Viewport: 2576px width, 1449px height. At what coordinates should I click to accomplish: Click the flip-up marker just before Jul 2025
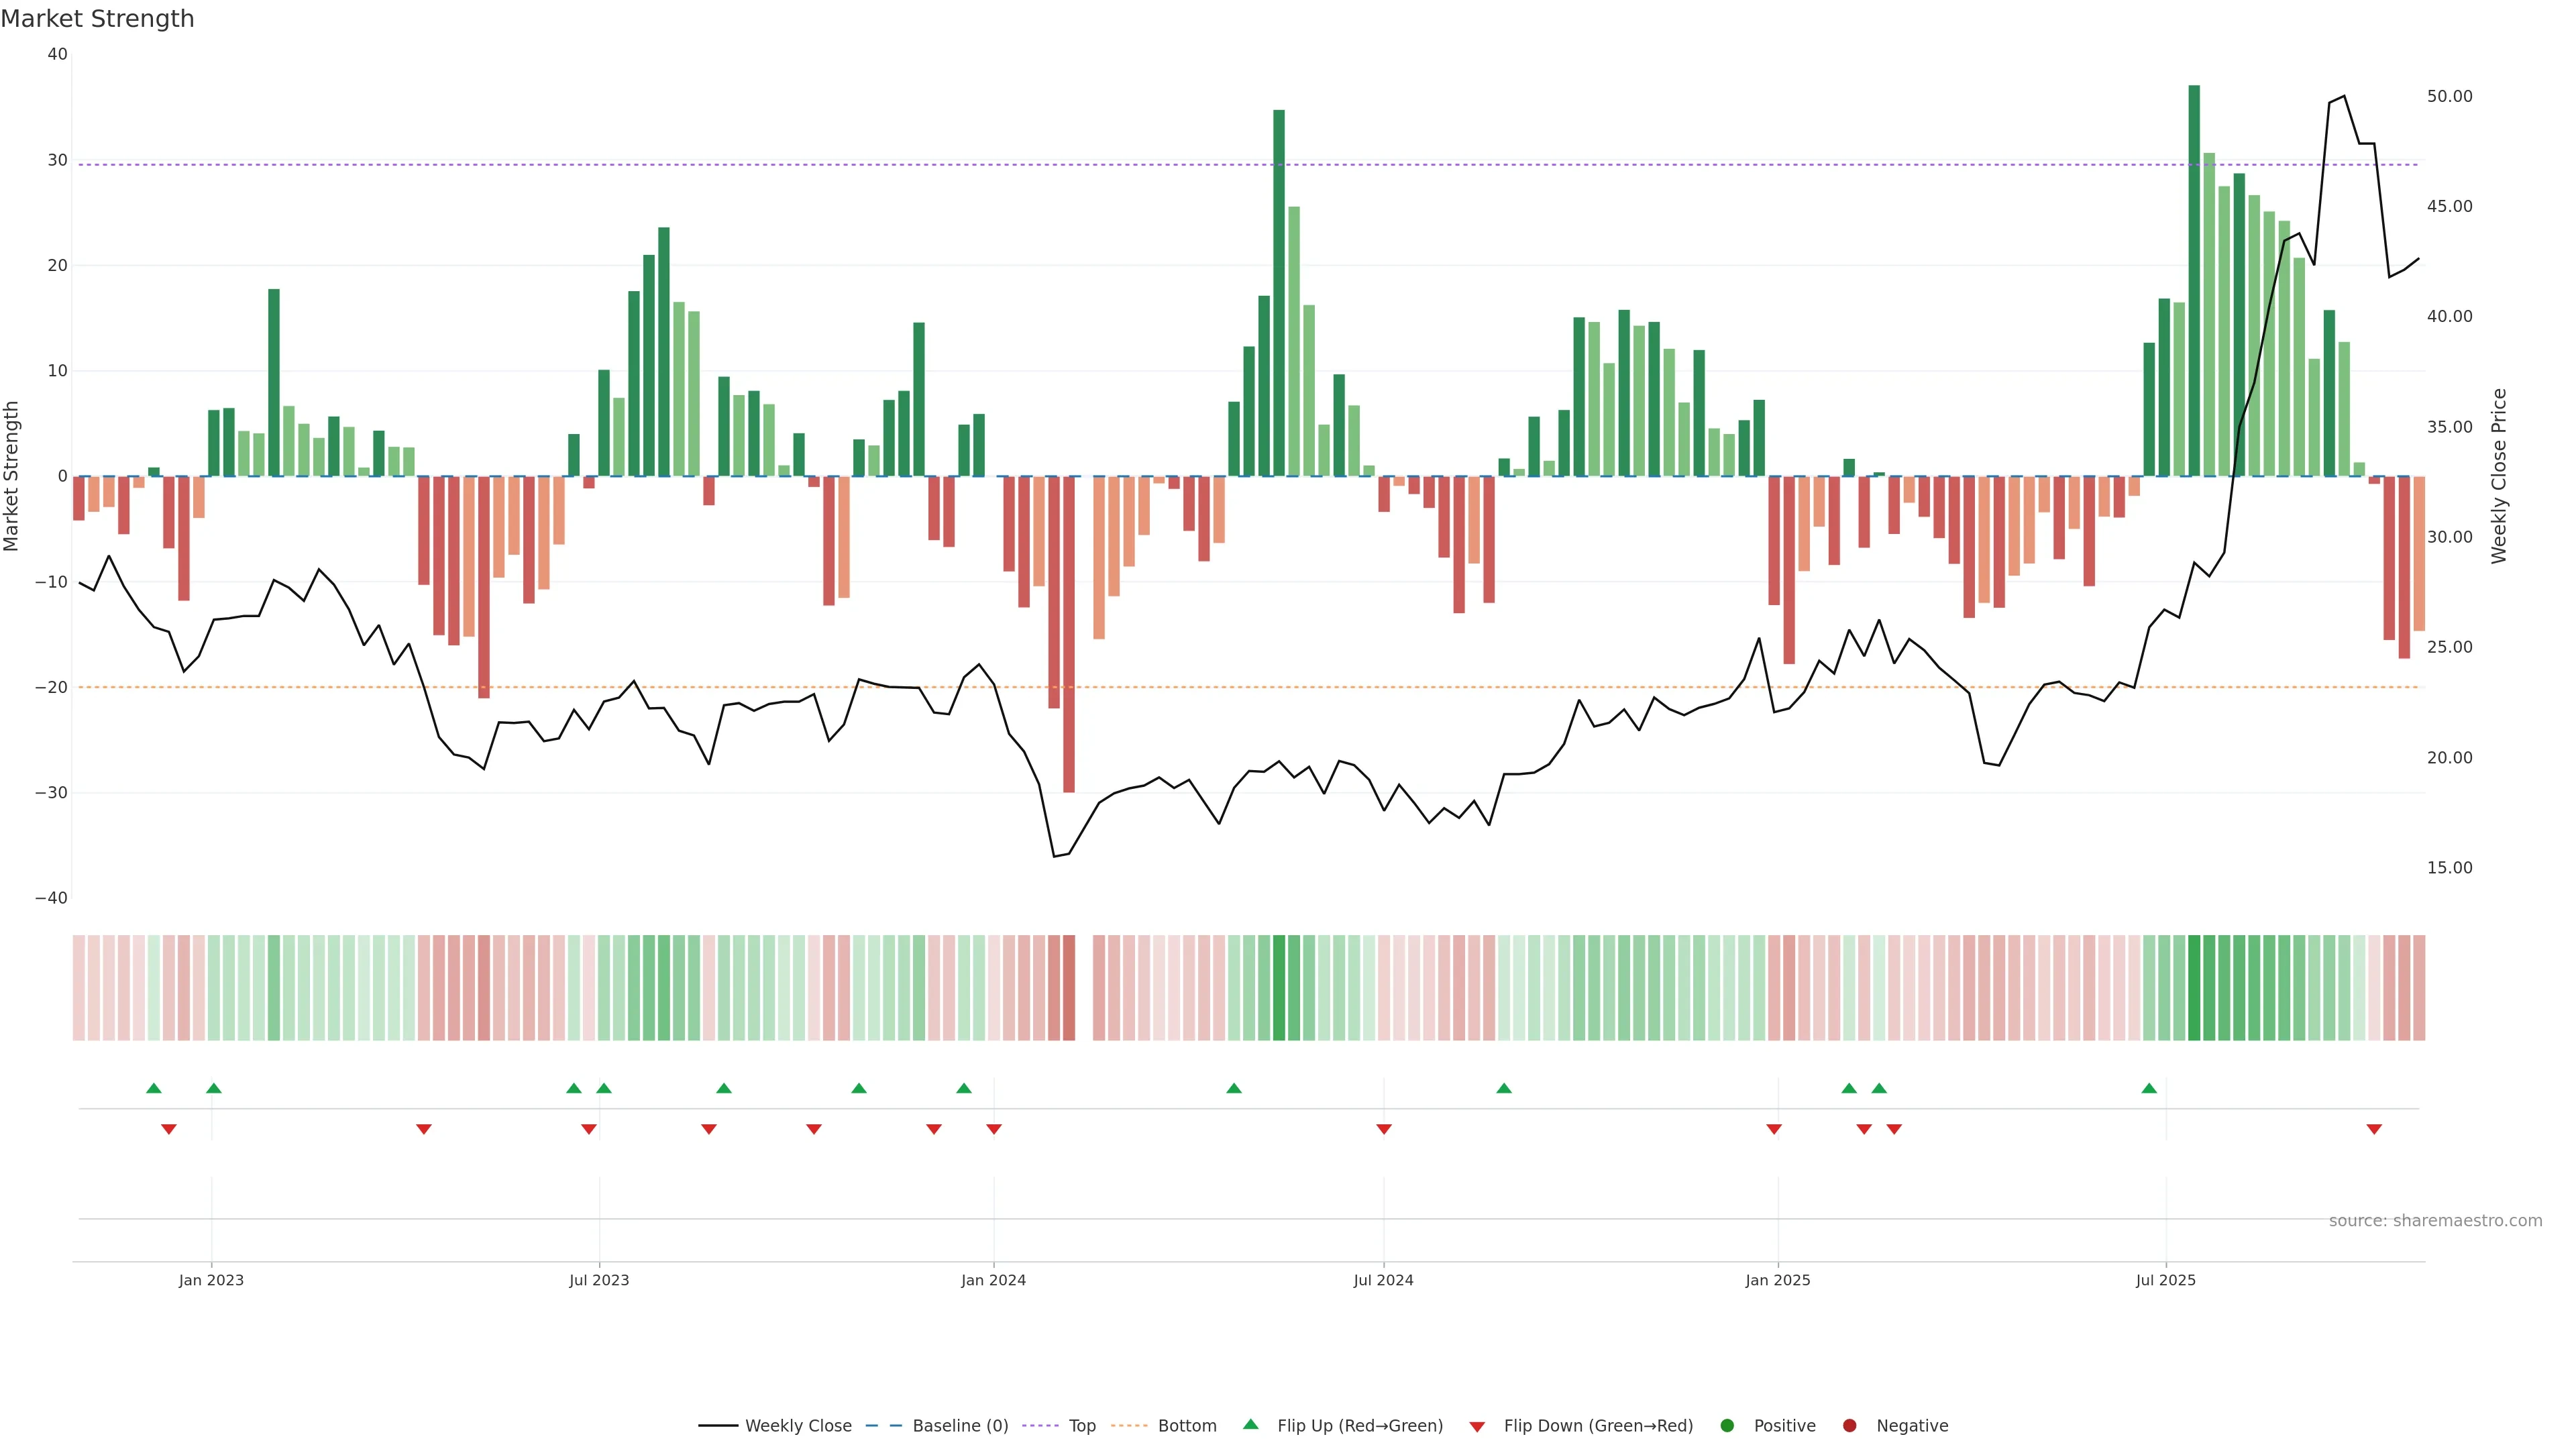(x=2149, y=1088)
